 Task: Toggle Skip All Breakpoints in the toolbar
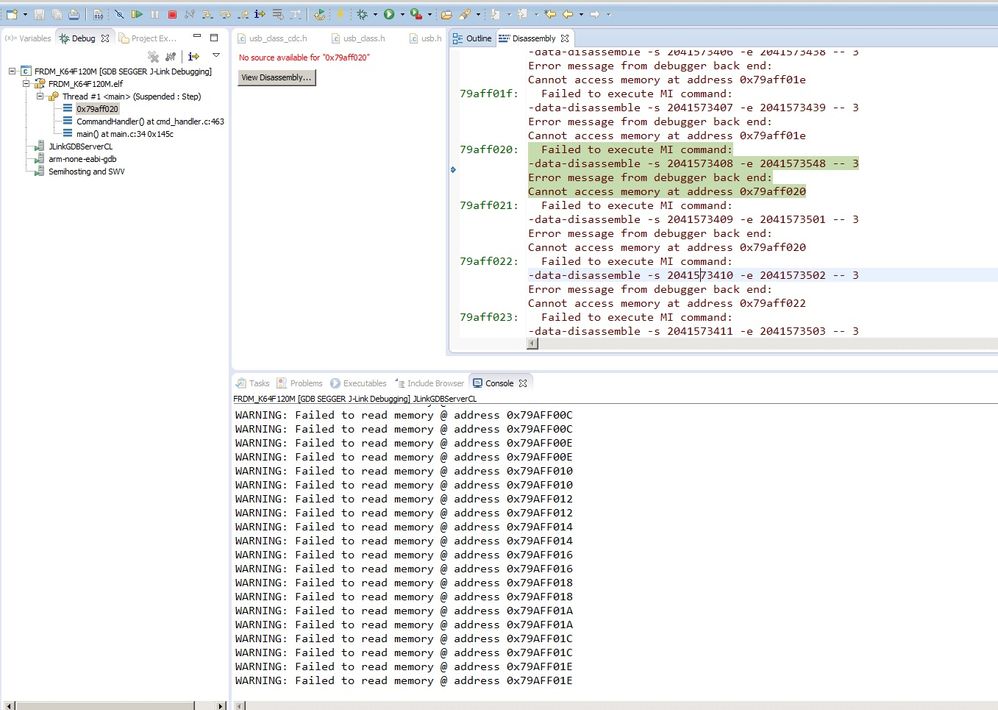pyautogui.click(x=119, y=14)
